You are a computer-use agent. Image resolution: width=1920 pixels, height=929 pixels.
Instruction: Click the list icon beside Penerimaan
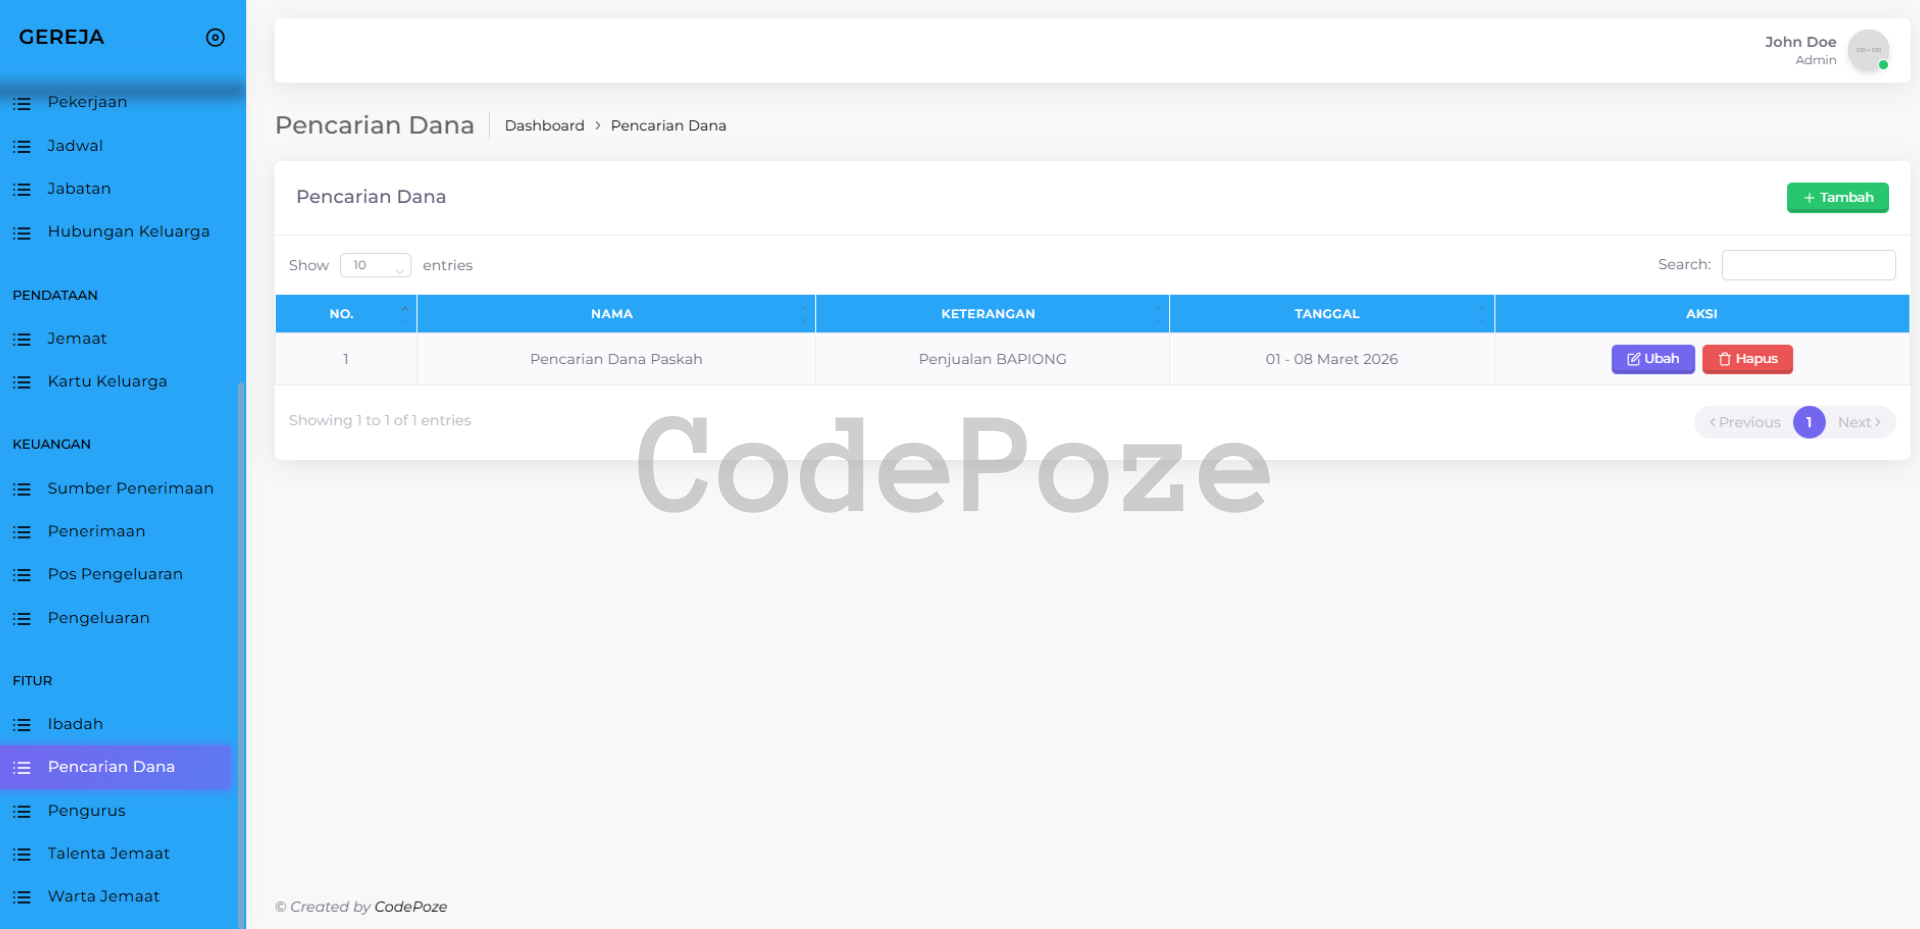(22, 532)
